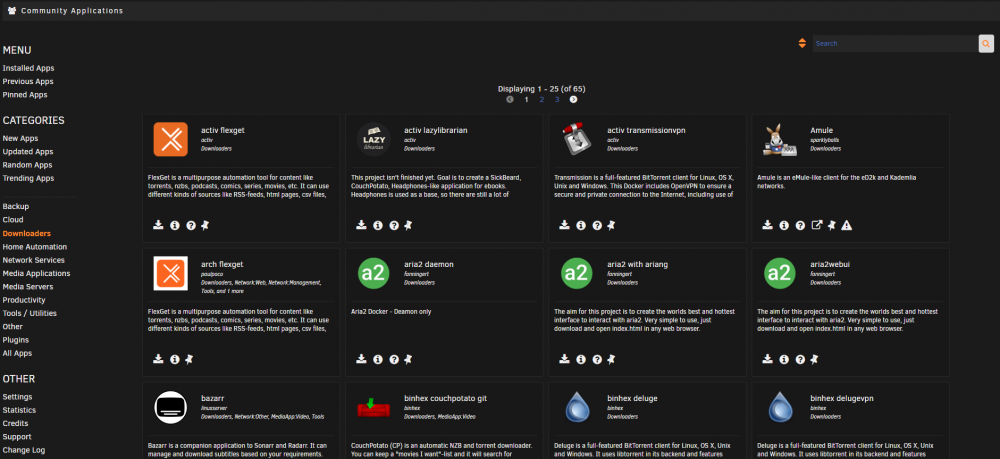
Task: Click info icon for aria2 with ariang
Action: (581, 359)
